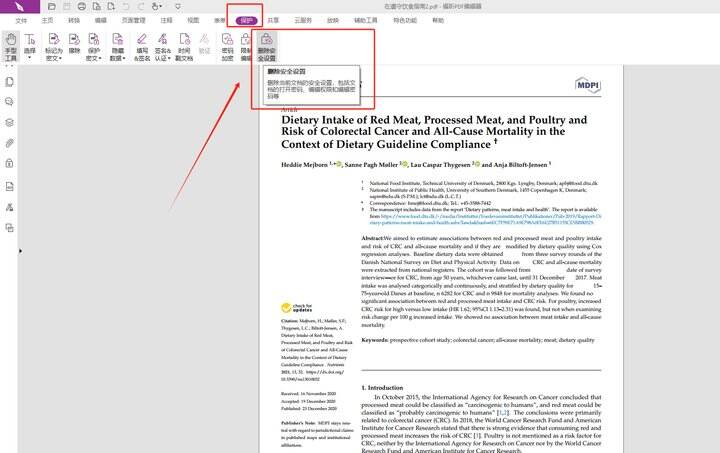Click the blue food.dtu.dk URL in the footnote
The width and height of the screenshot is (720, 453).
[x=487, y=219]
